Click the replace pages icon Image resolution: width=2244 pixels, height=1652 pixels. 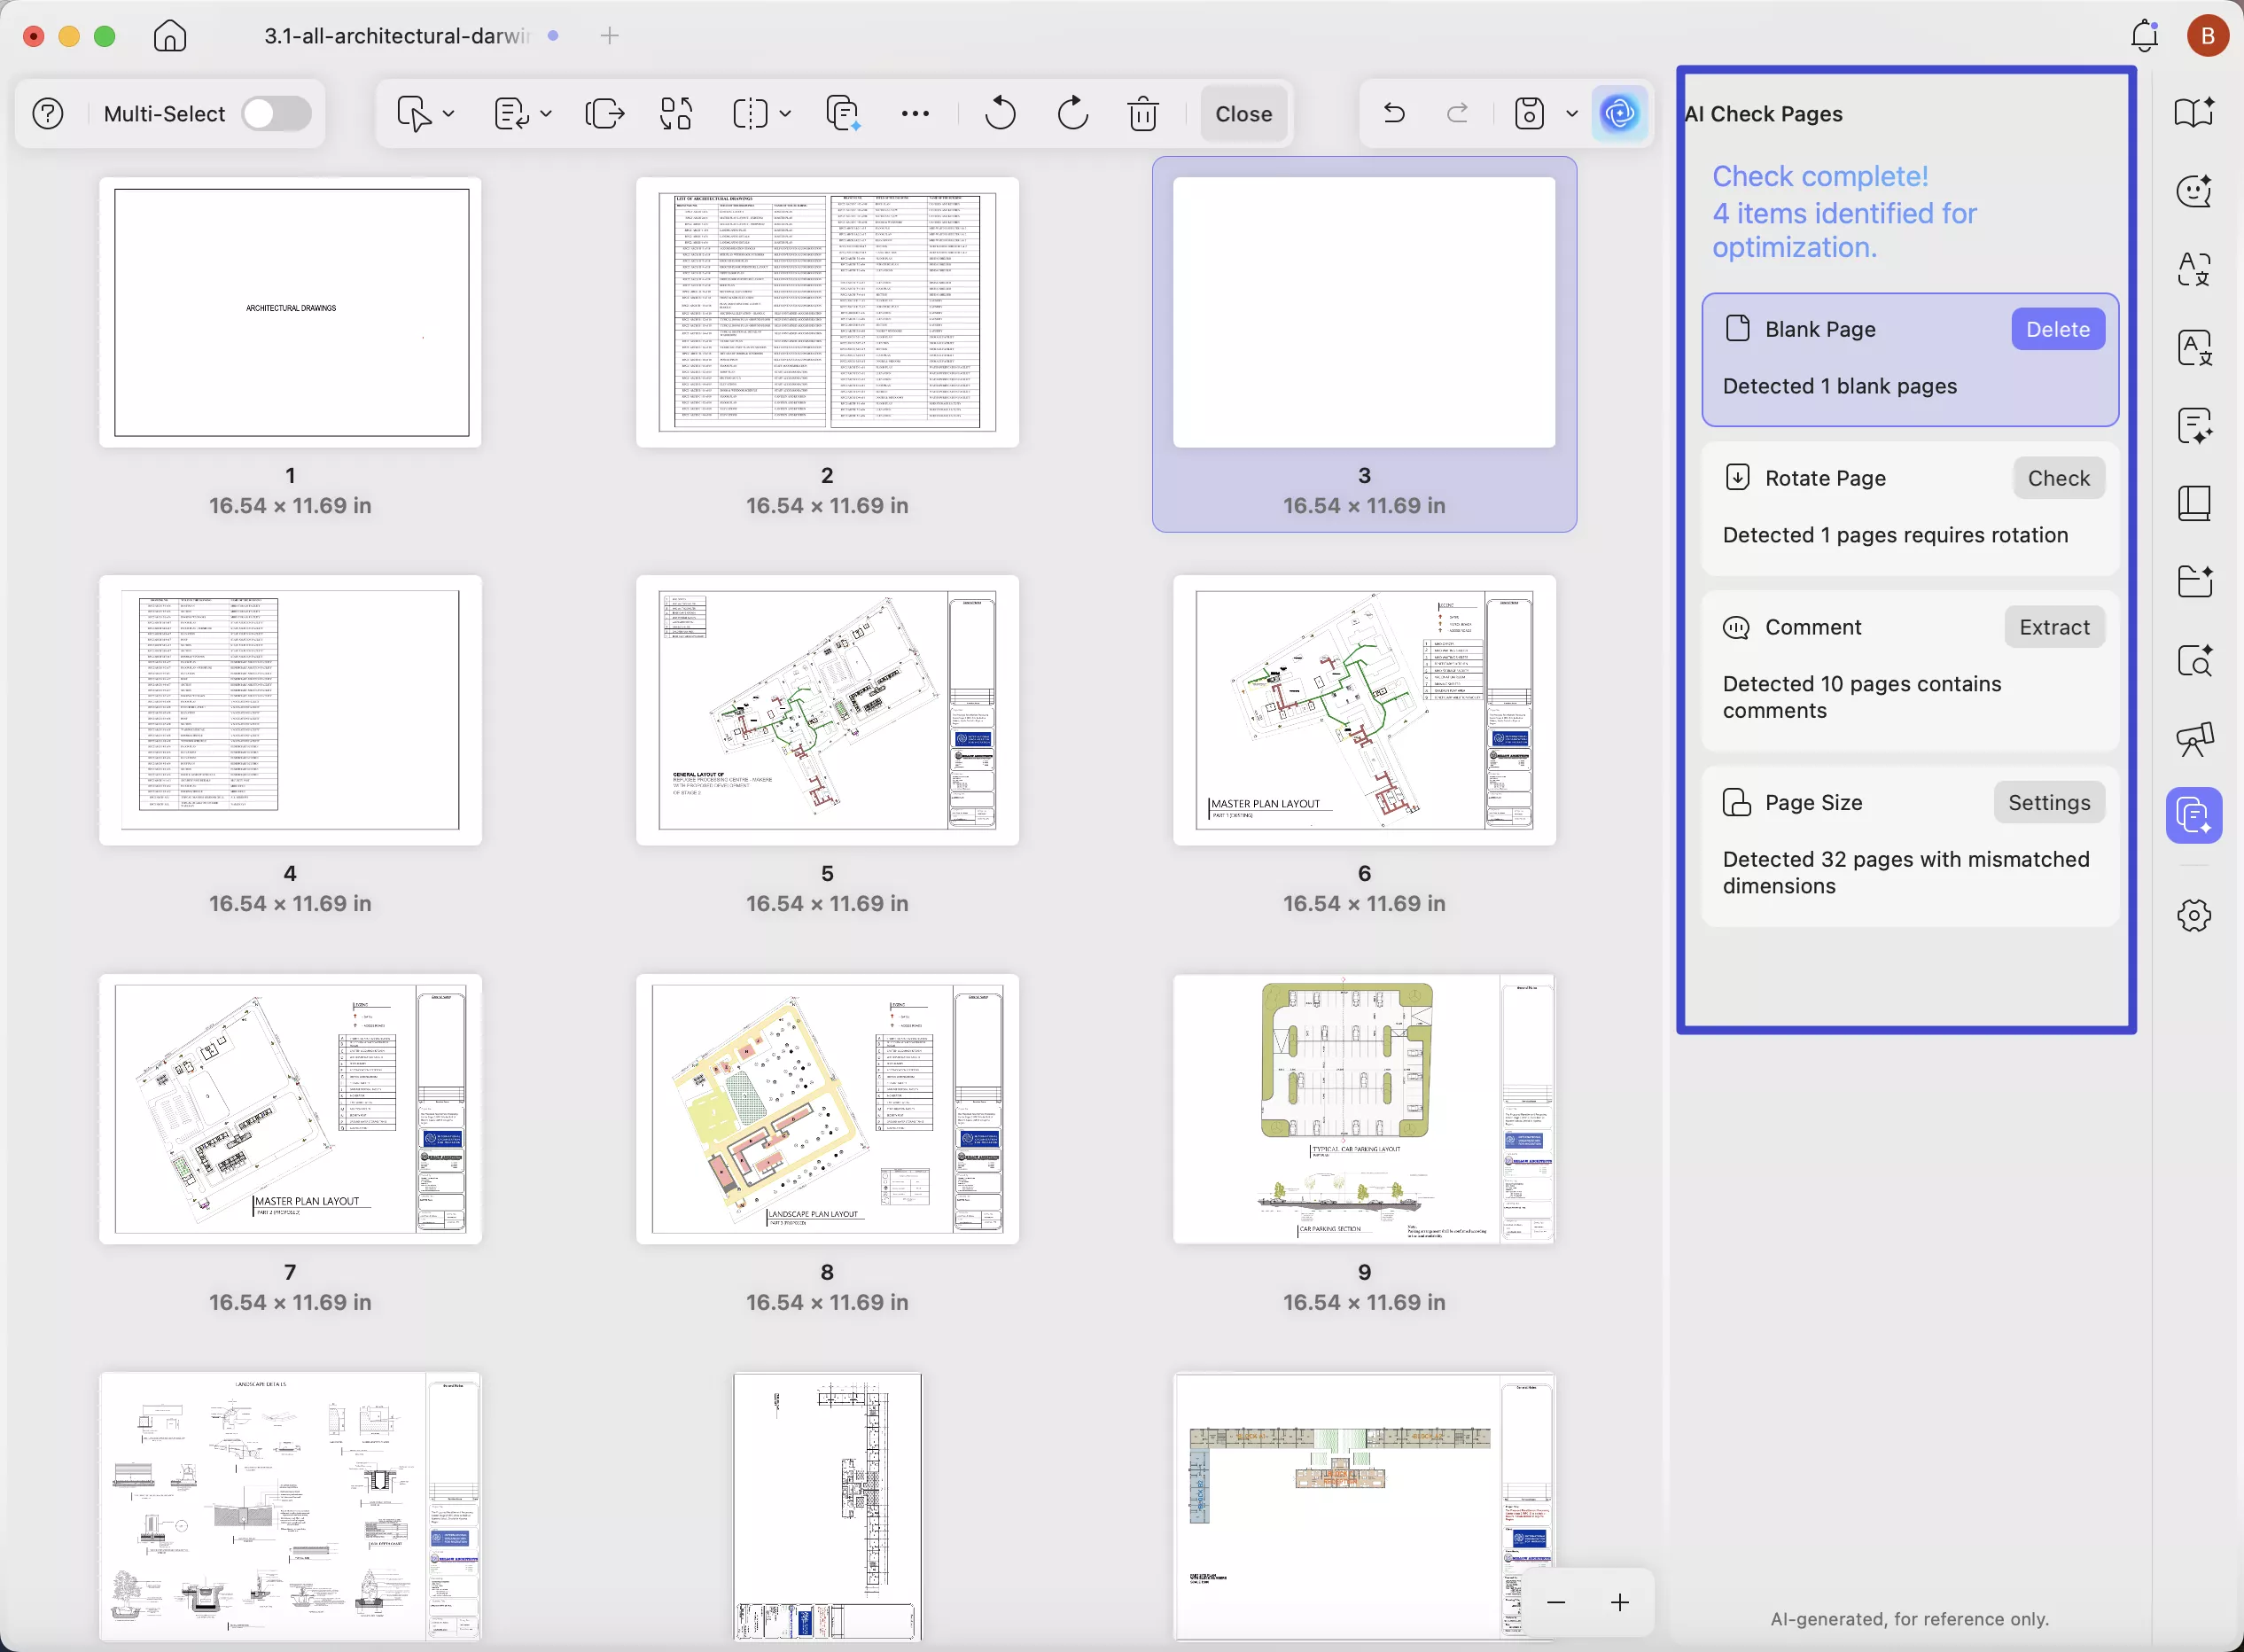(x=676, y=114)
